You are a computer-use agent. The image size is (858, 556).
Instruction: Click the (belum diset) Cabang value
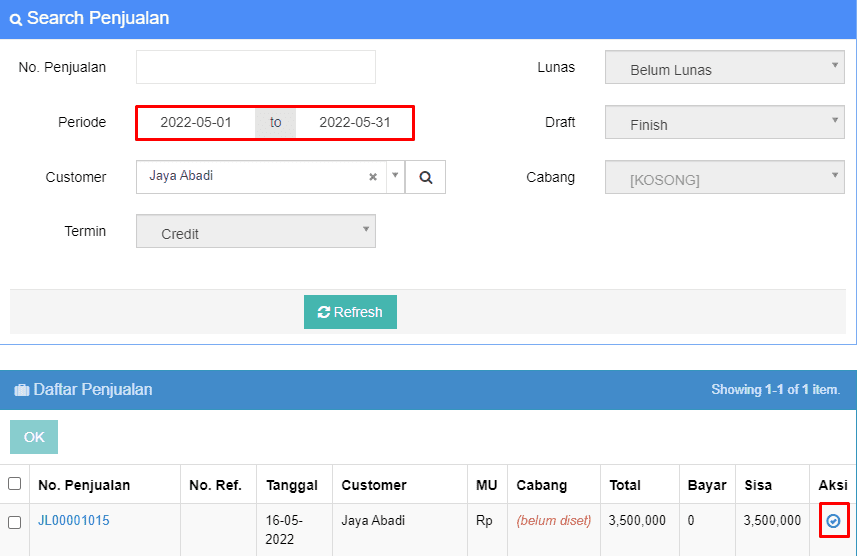(553, 521)
